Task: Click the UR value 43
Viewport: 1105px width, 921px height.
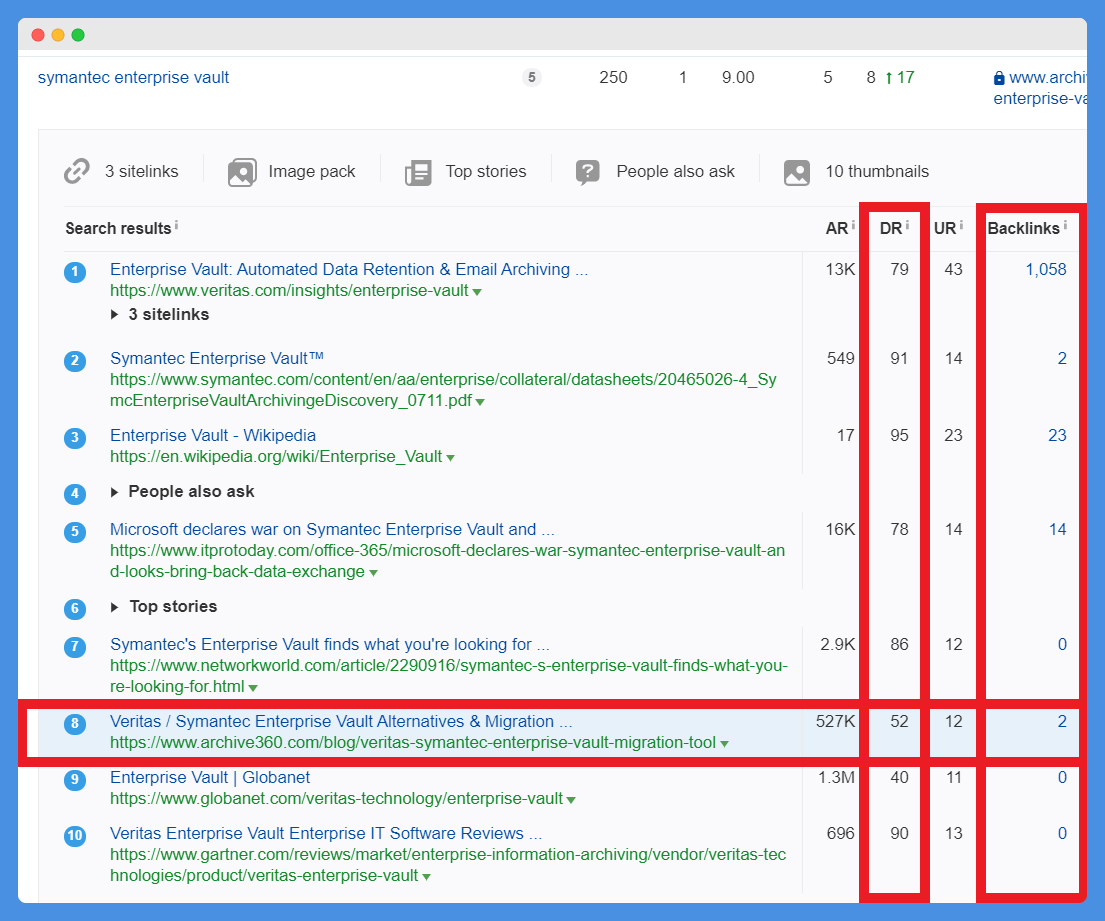Action: tap(953, 269)
